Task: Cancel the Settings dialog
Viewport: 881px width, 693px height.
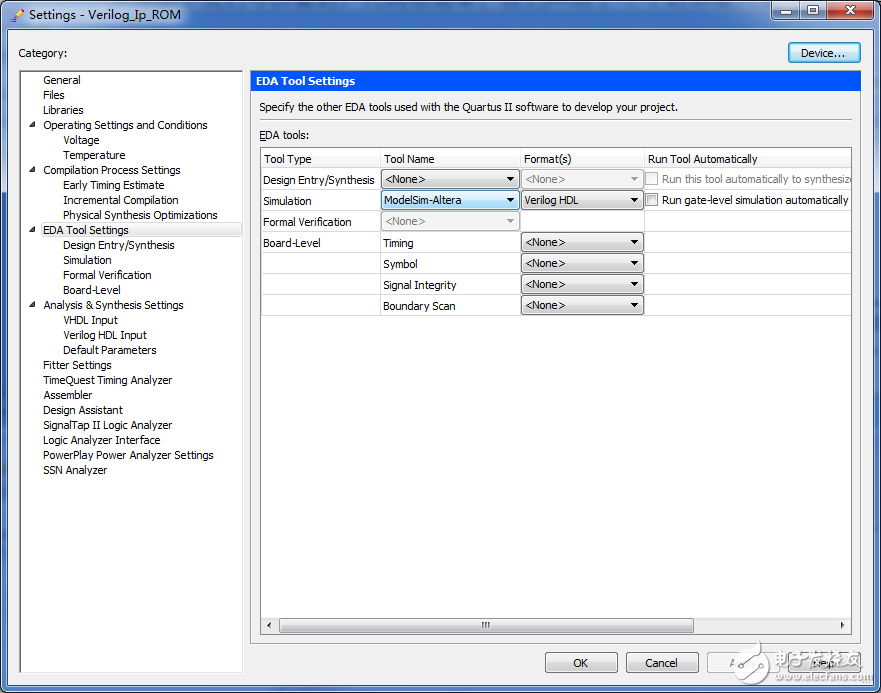Action: click(661, 663)
